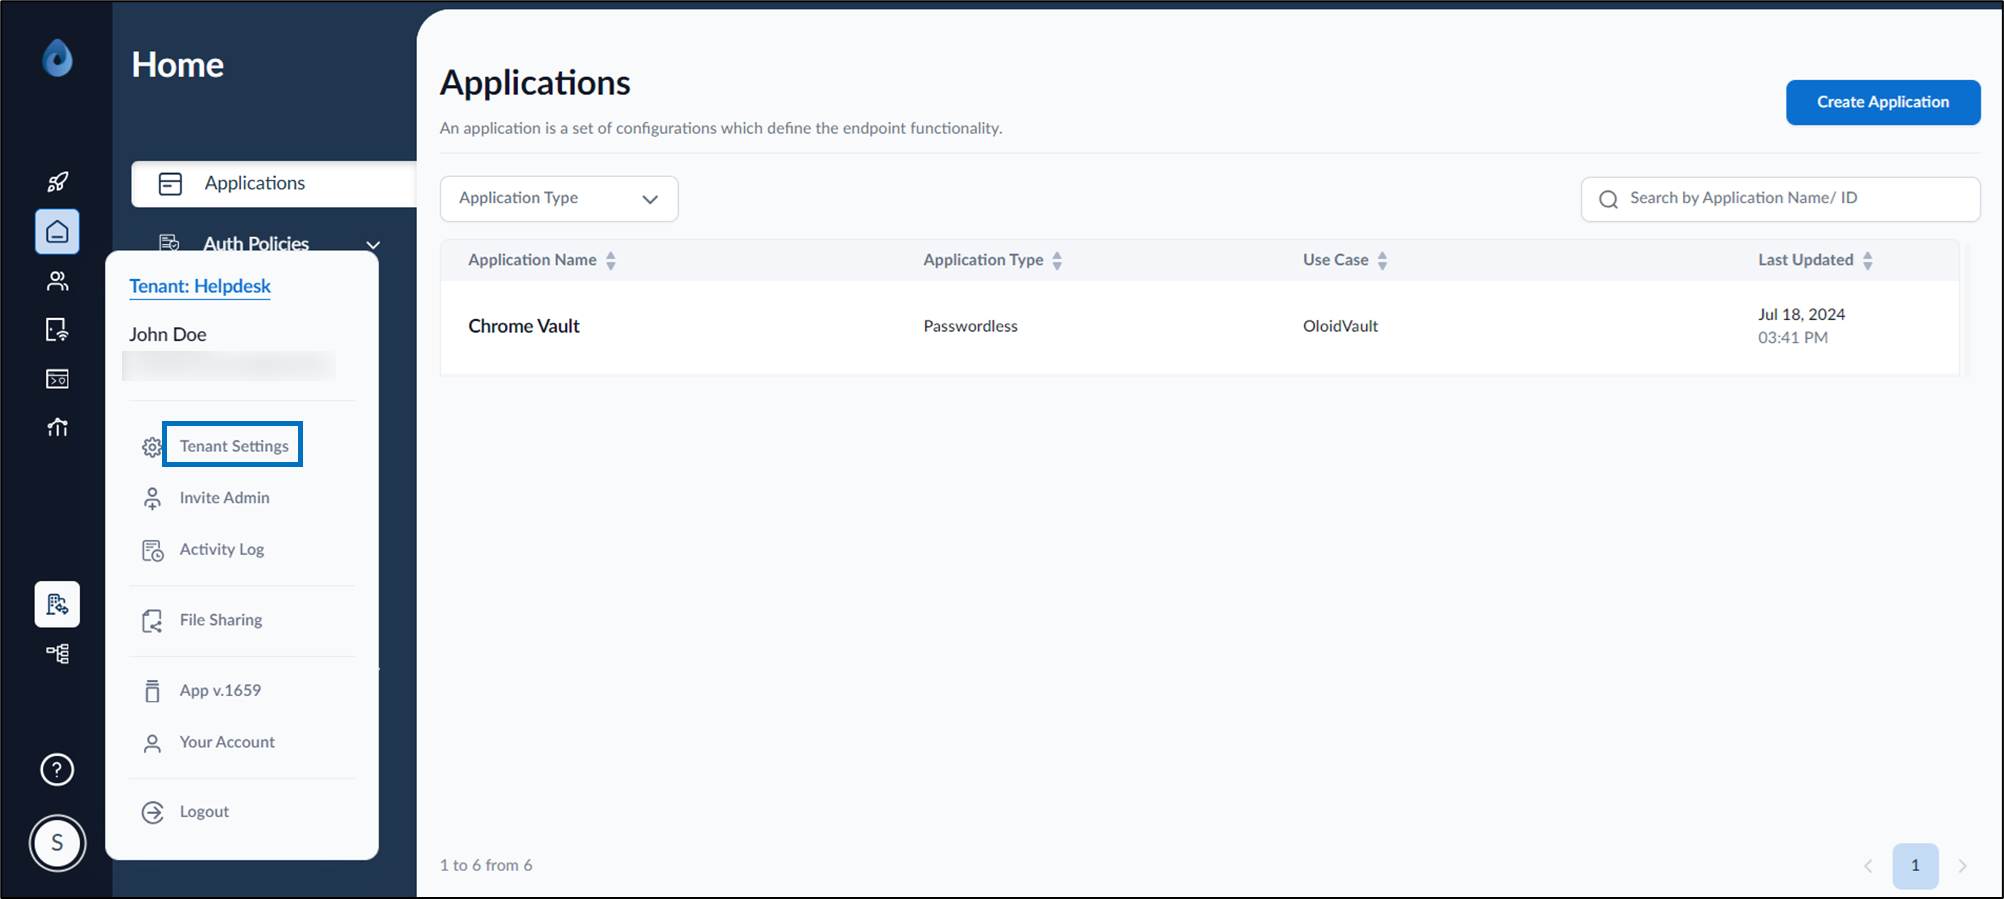Click the previous page arrow
The image size is (2004, 899).
point(1868,866)
